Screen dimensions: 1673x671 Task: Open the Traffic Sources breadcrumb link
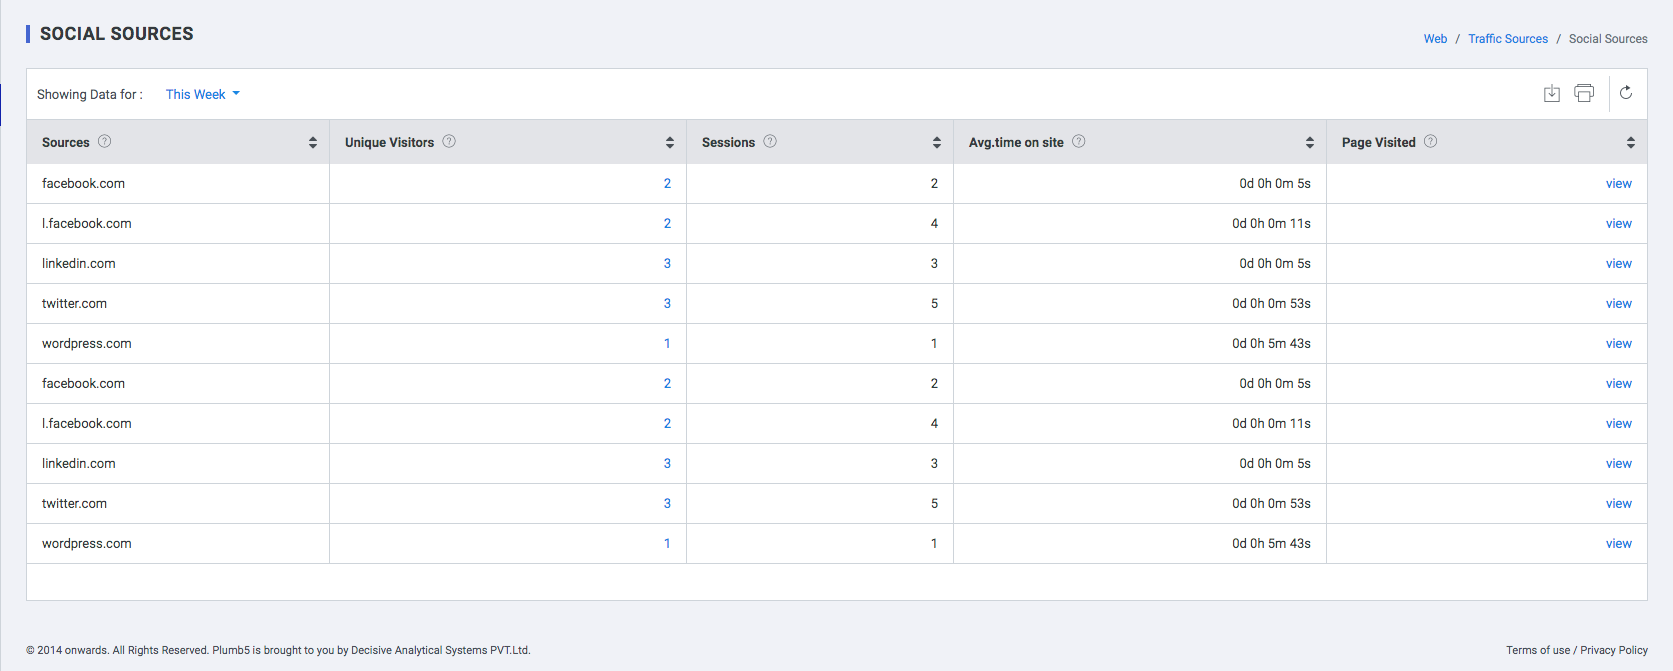point(1508,39)
